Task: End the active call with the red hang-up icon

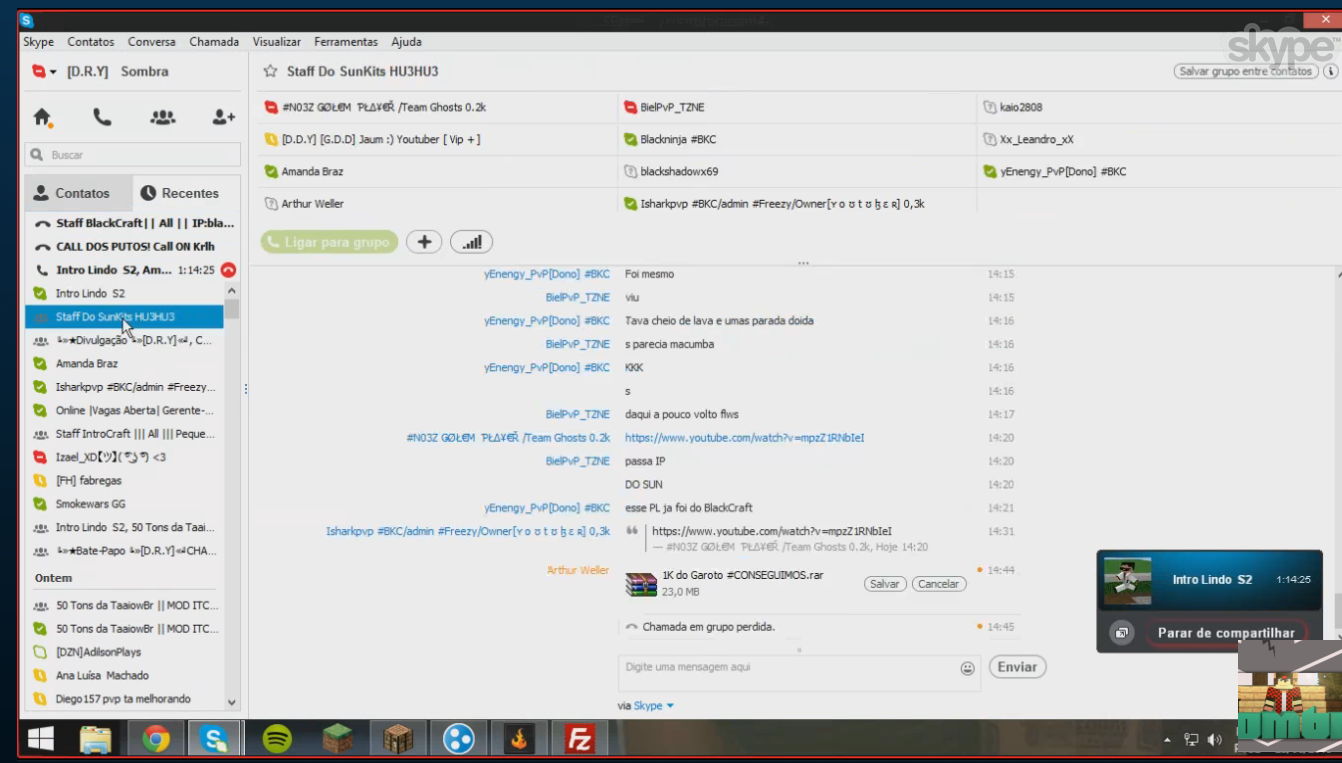Action: point(228,270)
